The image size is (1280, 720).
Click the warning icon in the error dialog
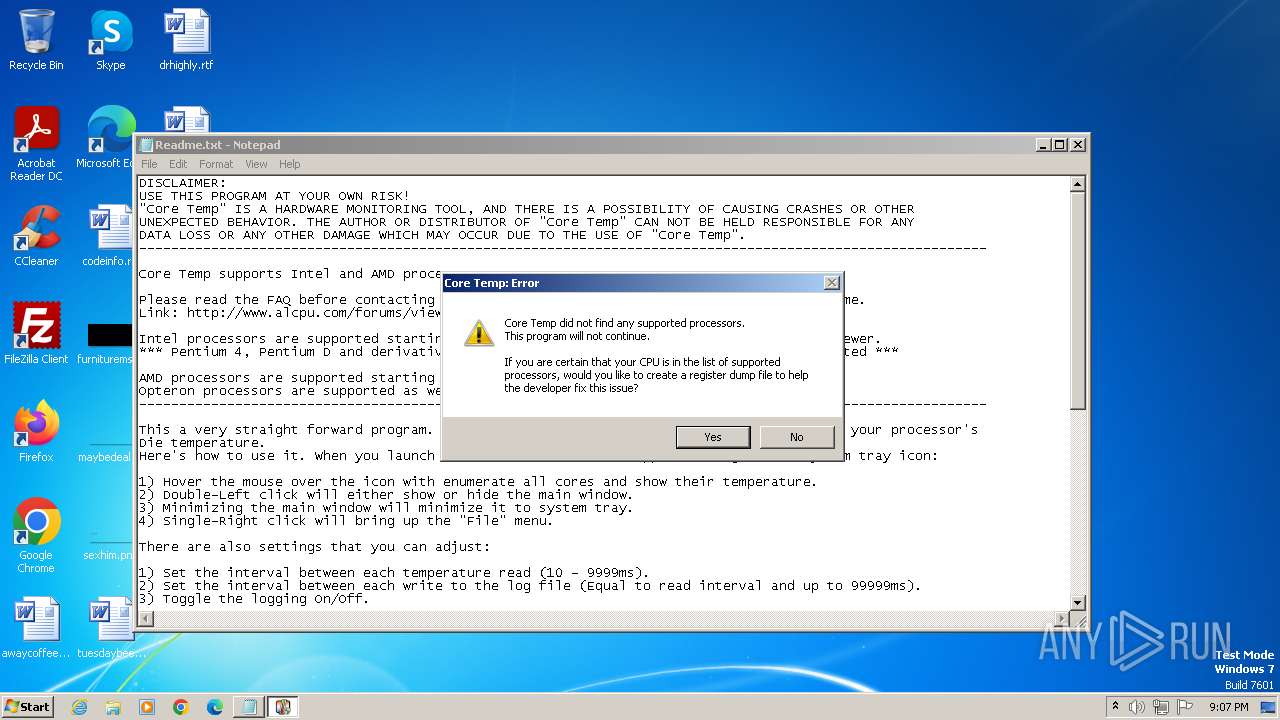pos(479,334)
